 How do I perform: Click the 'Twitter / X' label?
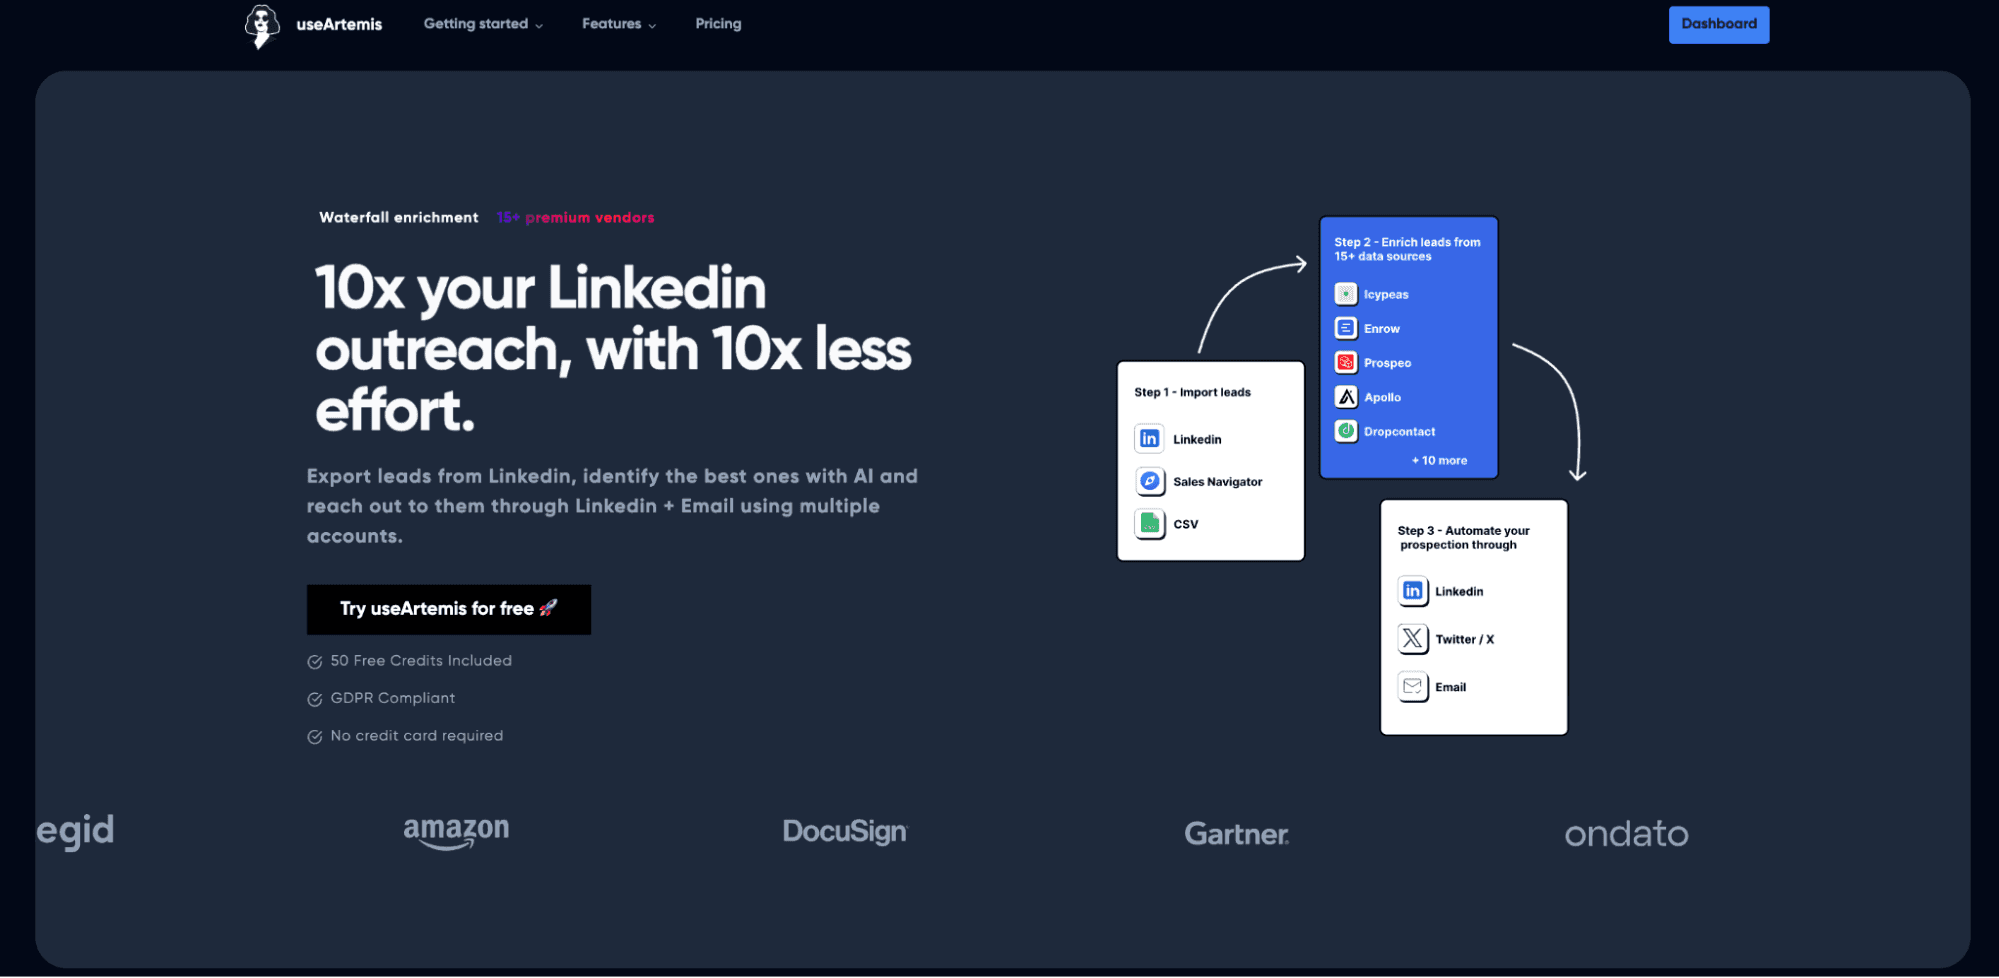[1464, 640]
